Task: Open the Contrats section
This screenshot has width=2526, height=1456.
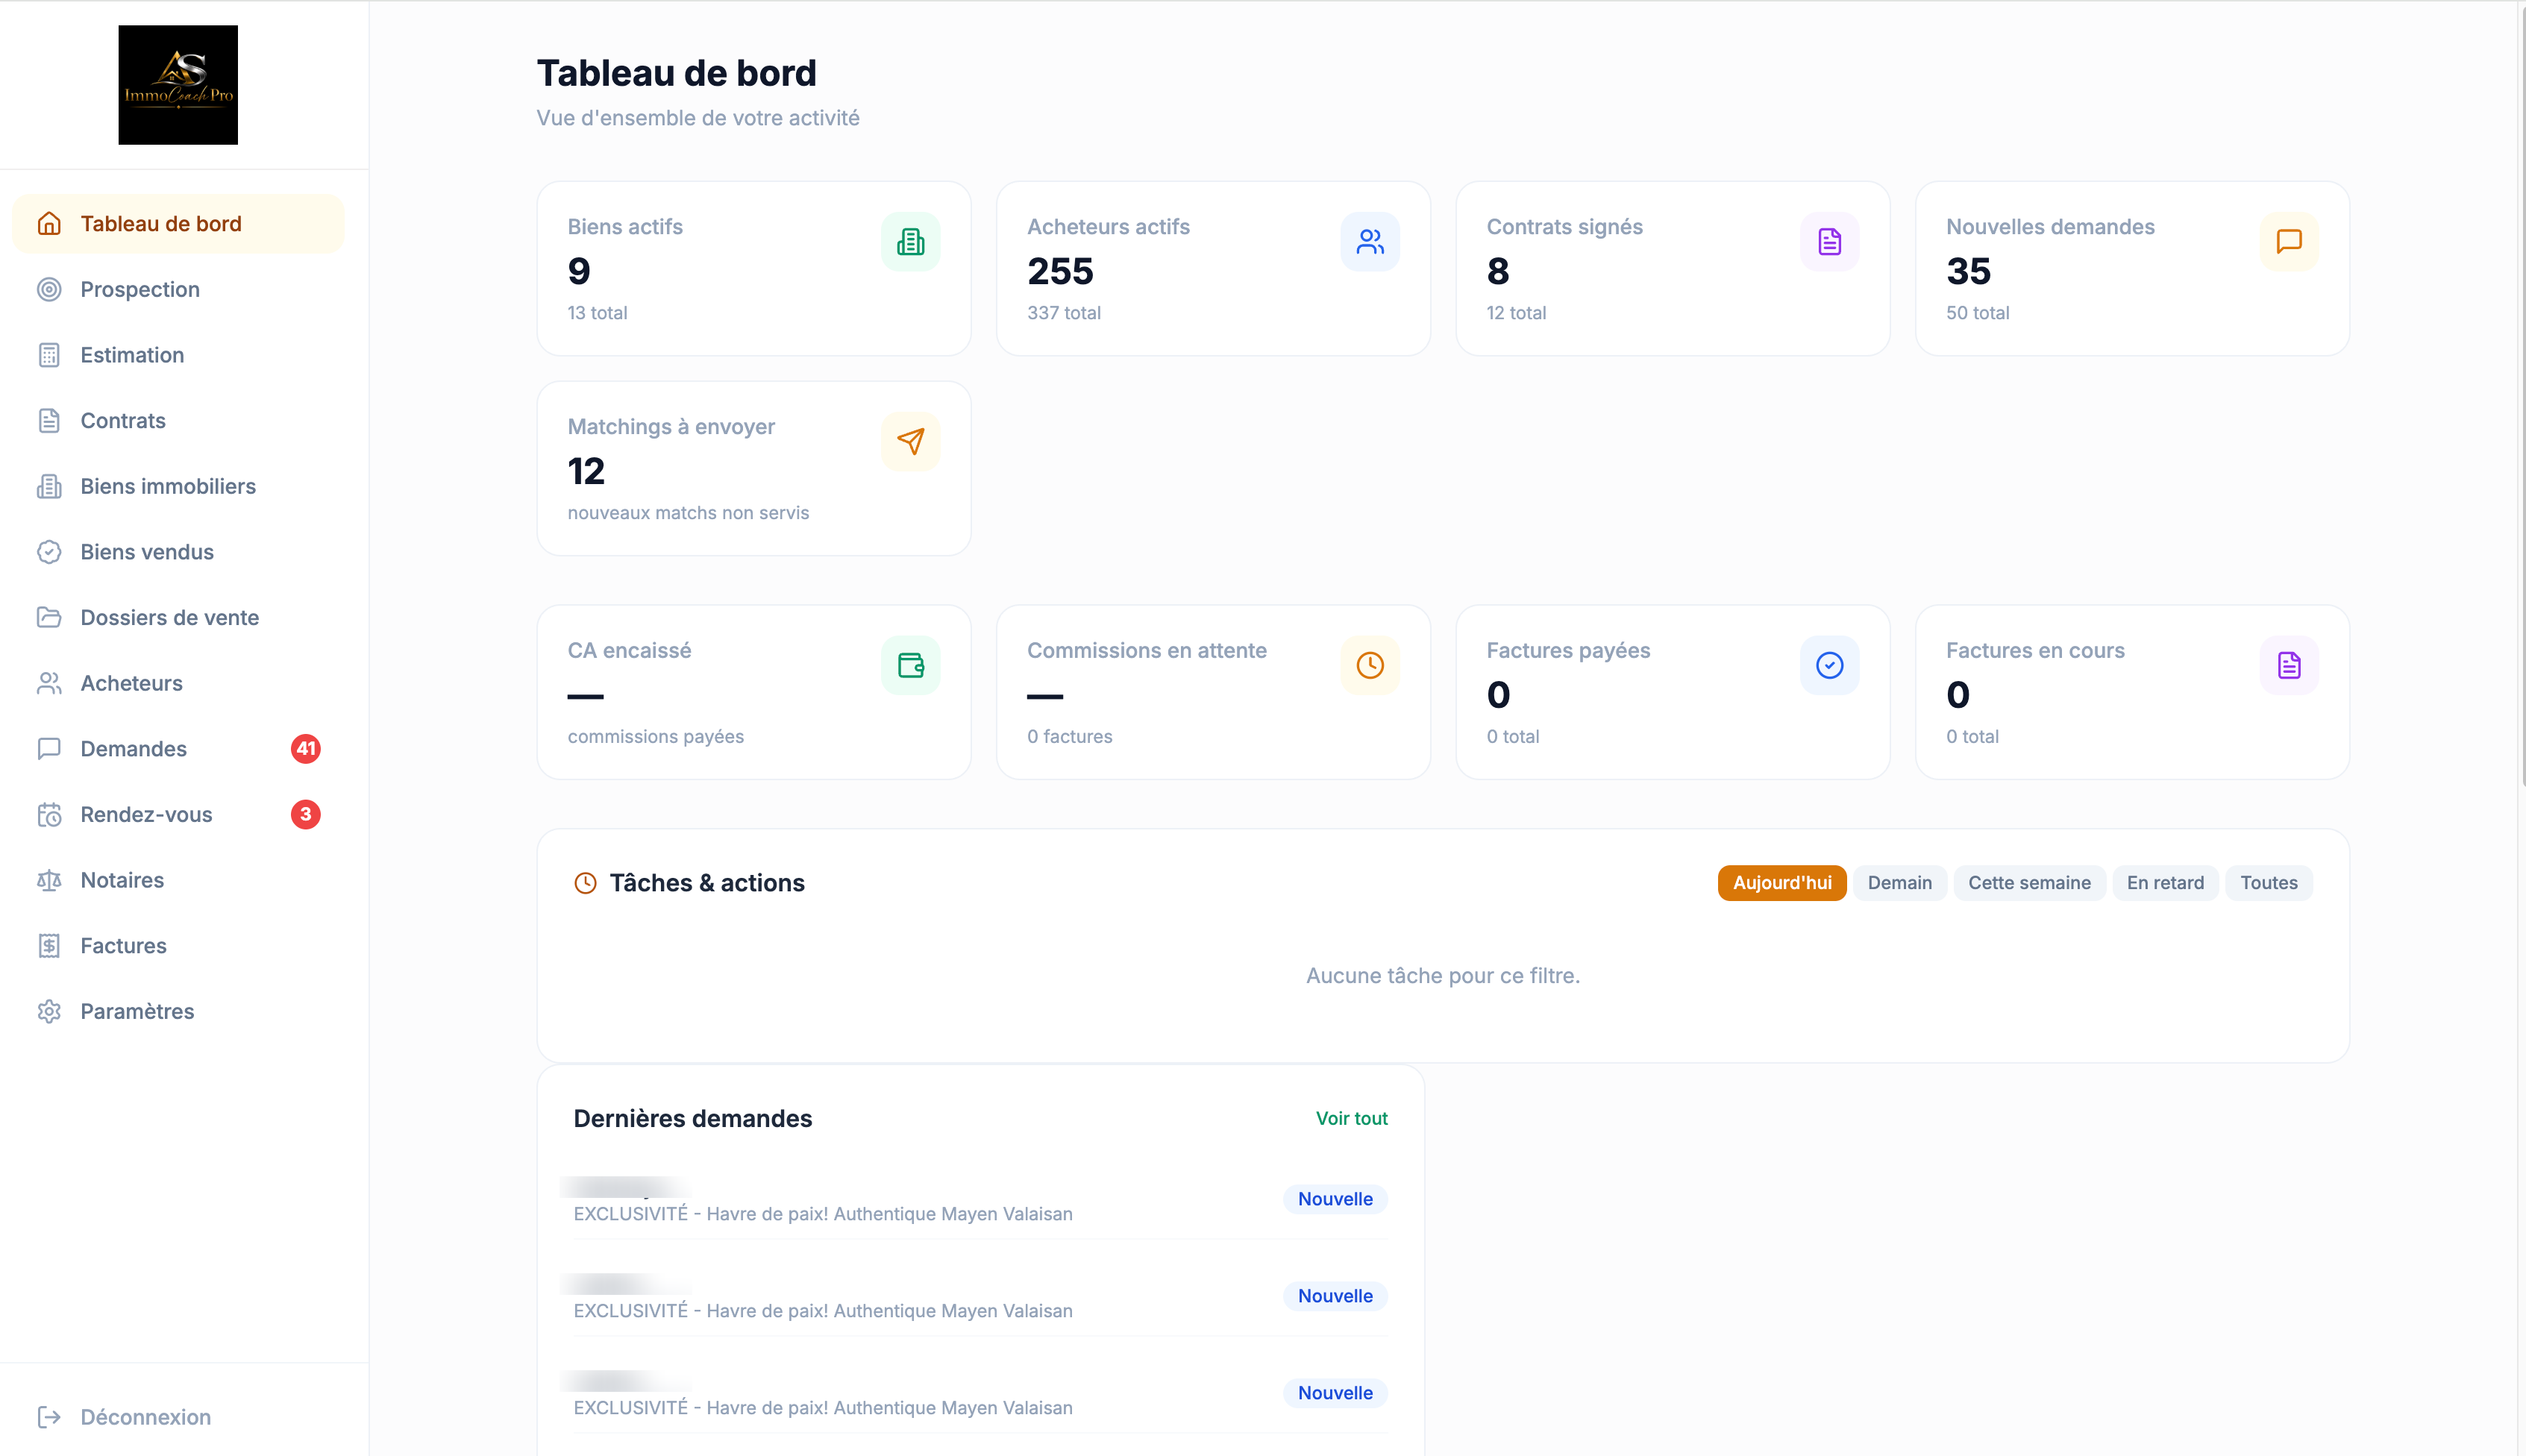Action: (178, 420)
